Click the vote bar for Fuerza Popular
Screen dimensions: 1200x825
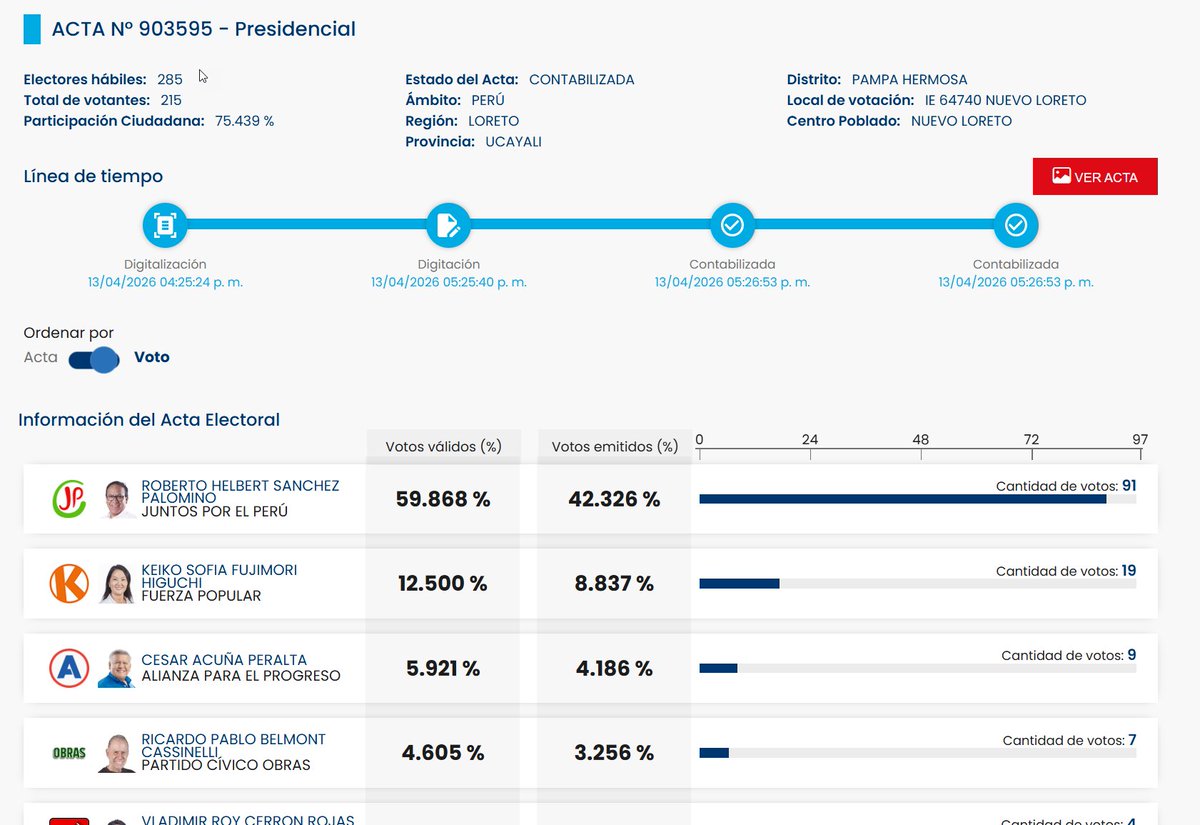[917, 583]
